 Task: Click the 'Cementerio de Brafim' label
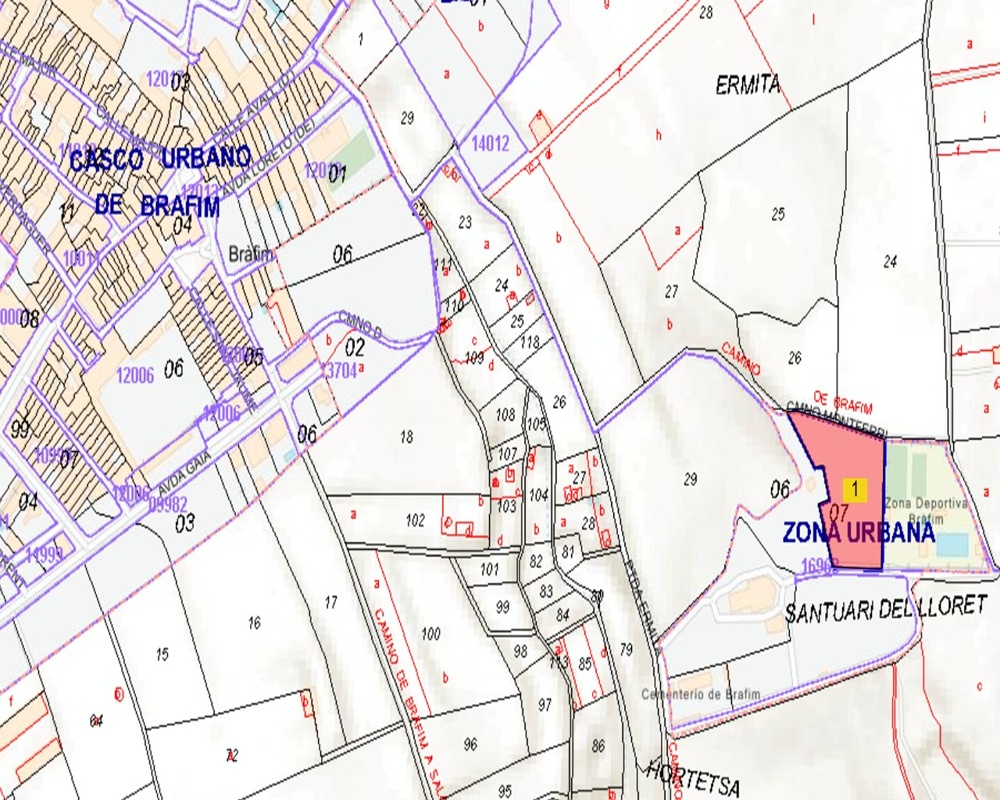pyautogui.click(x=700, y=694)
